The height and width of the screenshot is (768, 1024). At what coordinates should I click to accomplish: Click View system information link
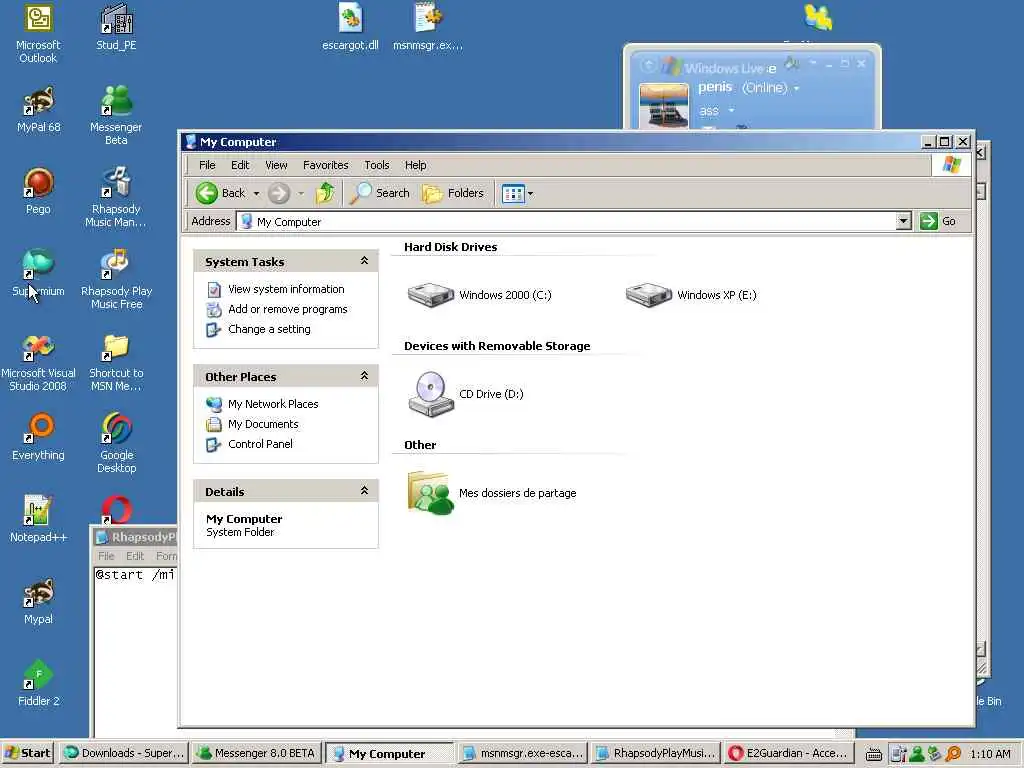(x=286, y=289)
